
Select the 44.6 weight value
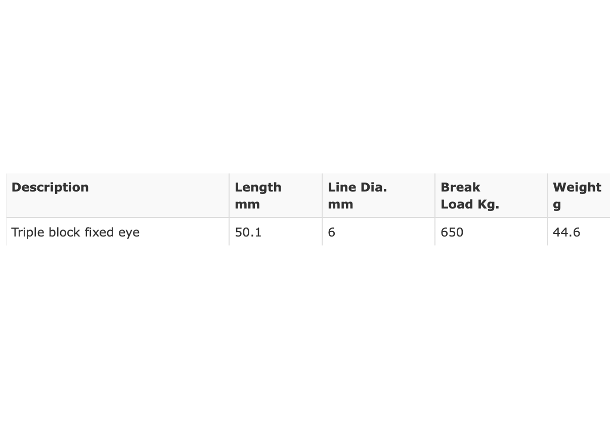[566, 232]
